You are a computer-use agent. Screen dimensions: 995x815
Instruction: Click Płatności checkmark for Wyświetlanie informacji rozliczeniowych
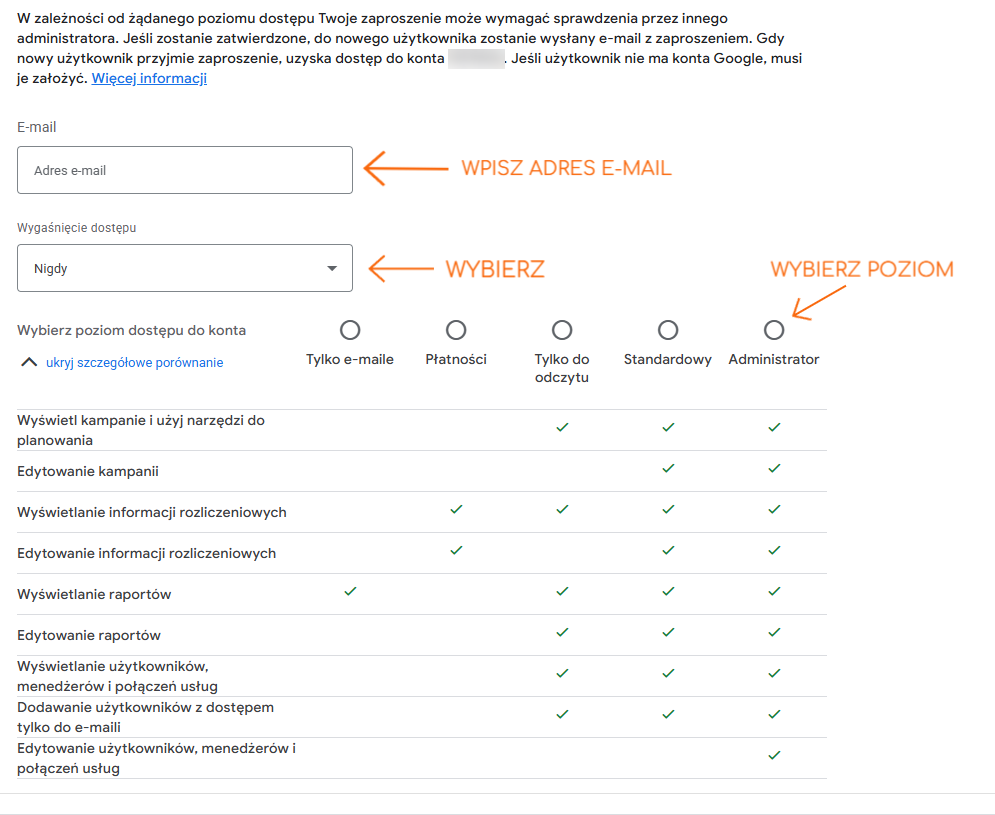(x=456, y=509)
